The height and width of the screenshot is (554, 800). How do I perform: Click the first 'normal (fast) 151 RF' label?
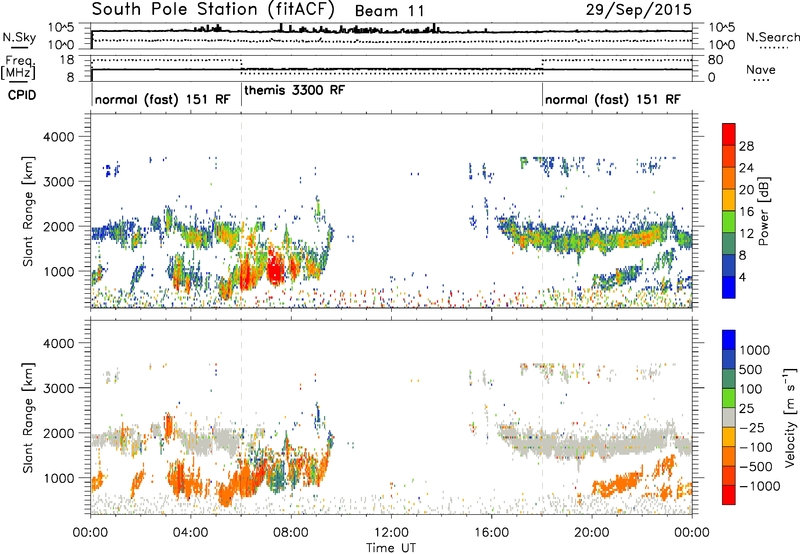162,99
